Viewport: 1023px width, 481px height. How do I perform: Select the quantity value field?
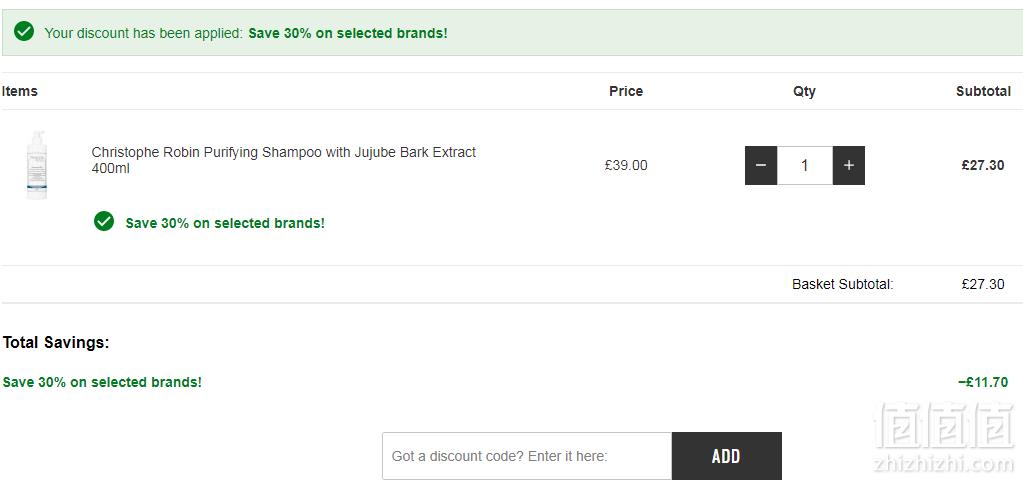(805, 165)
